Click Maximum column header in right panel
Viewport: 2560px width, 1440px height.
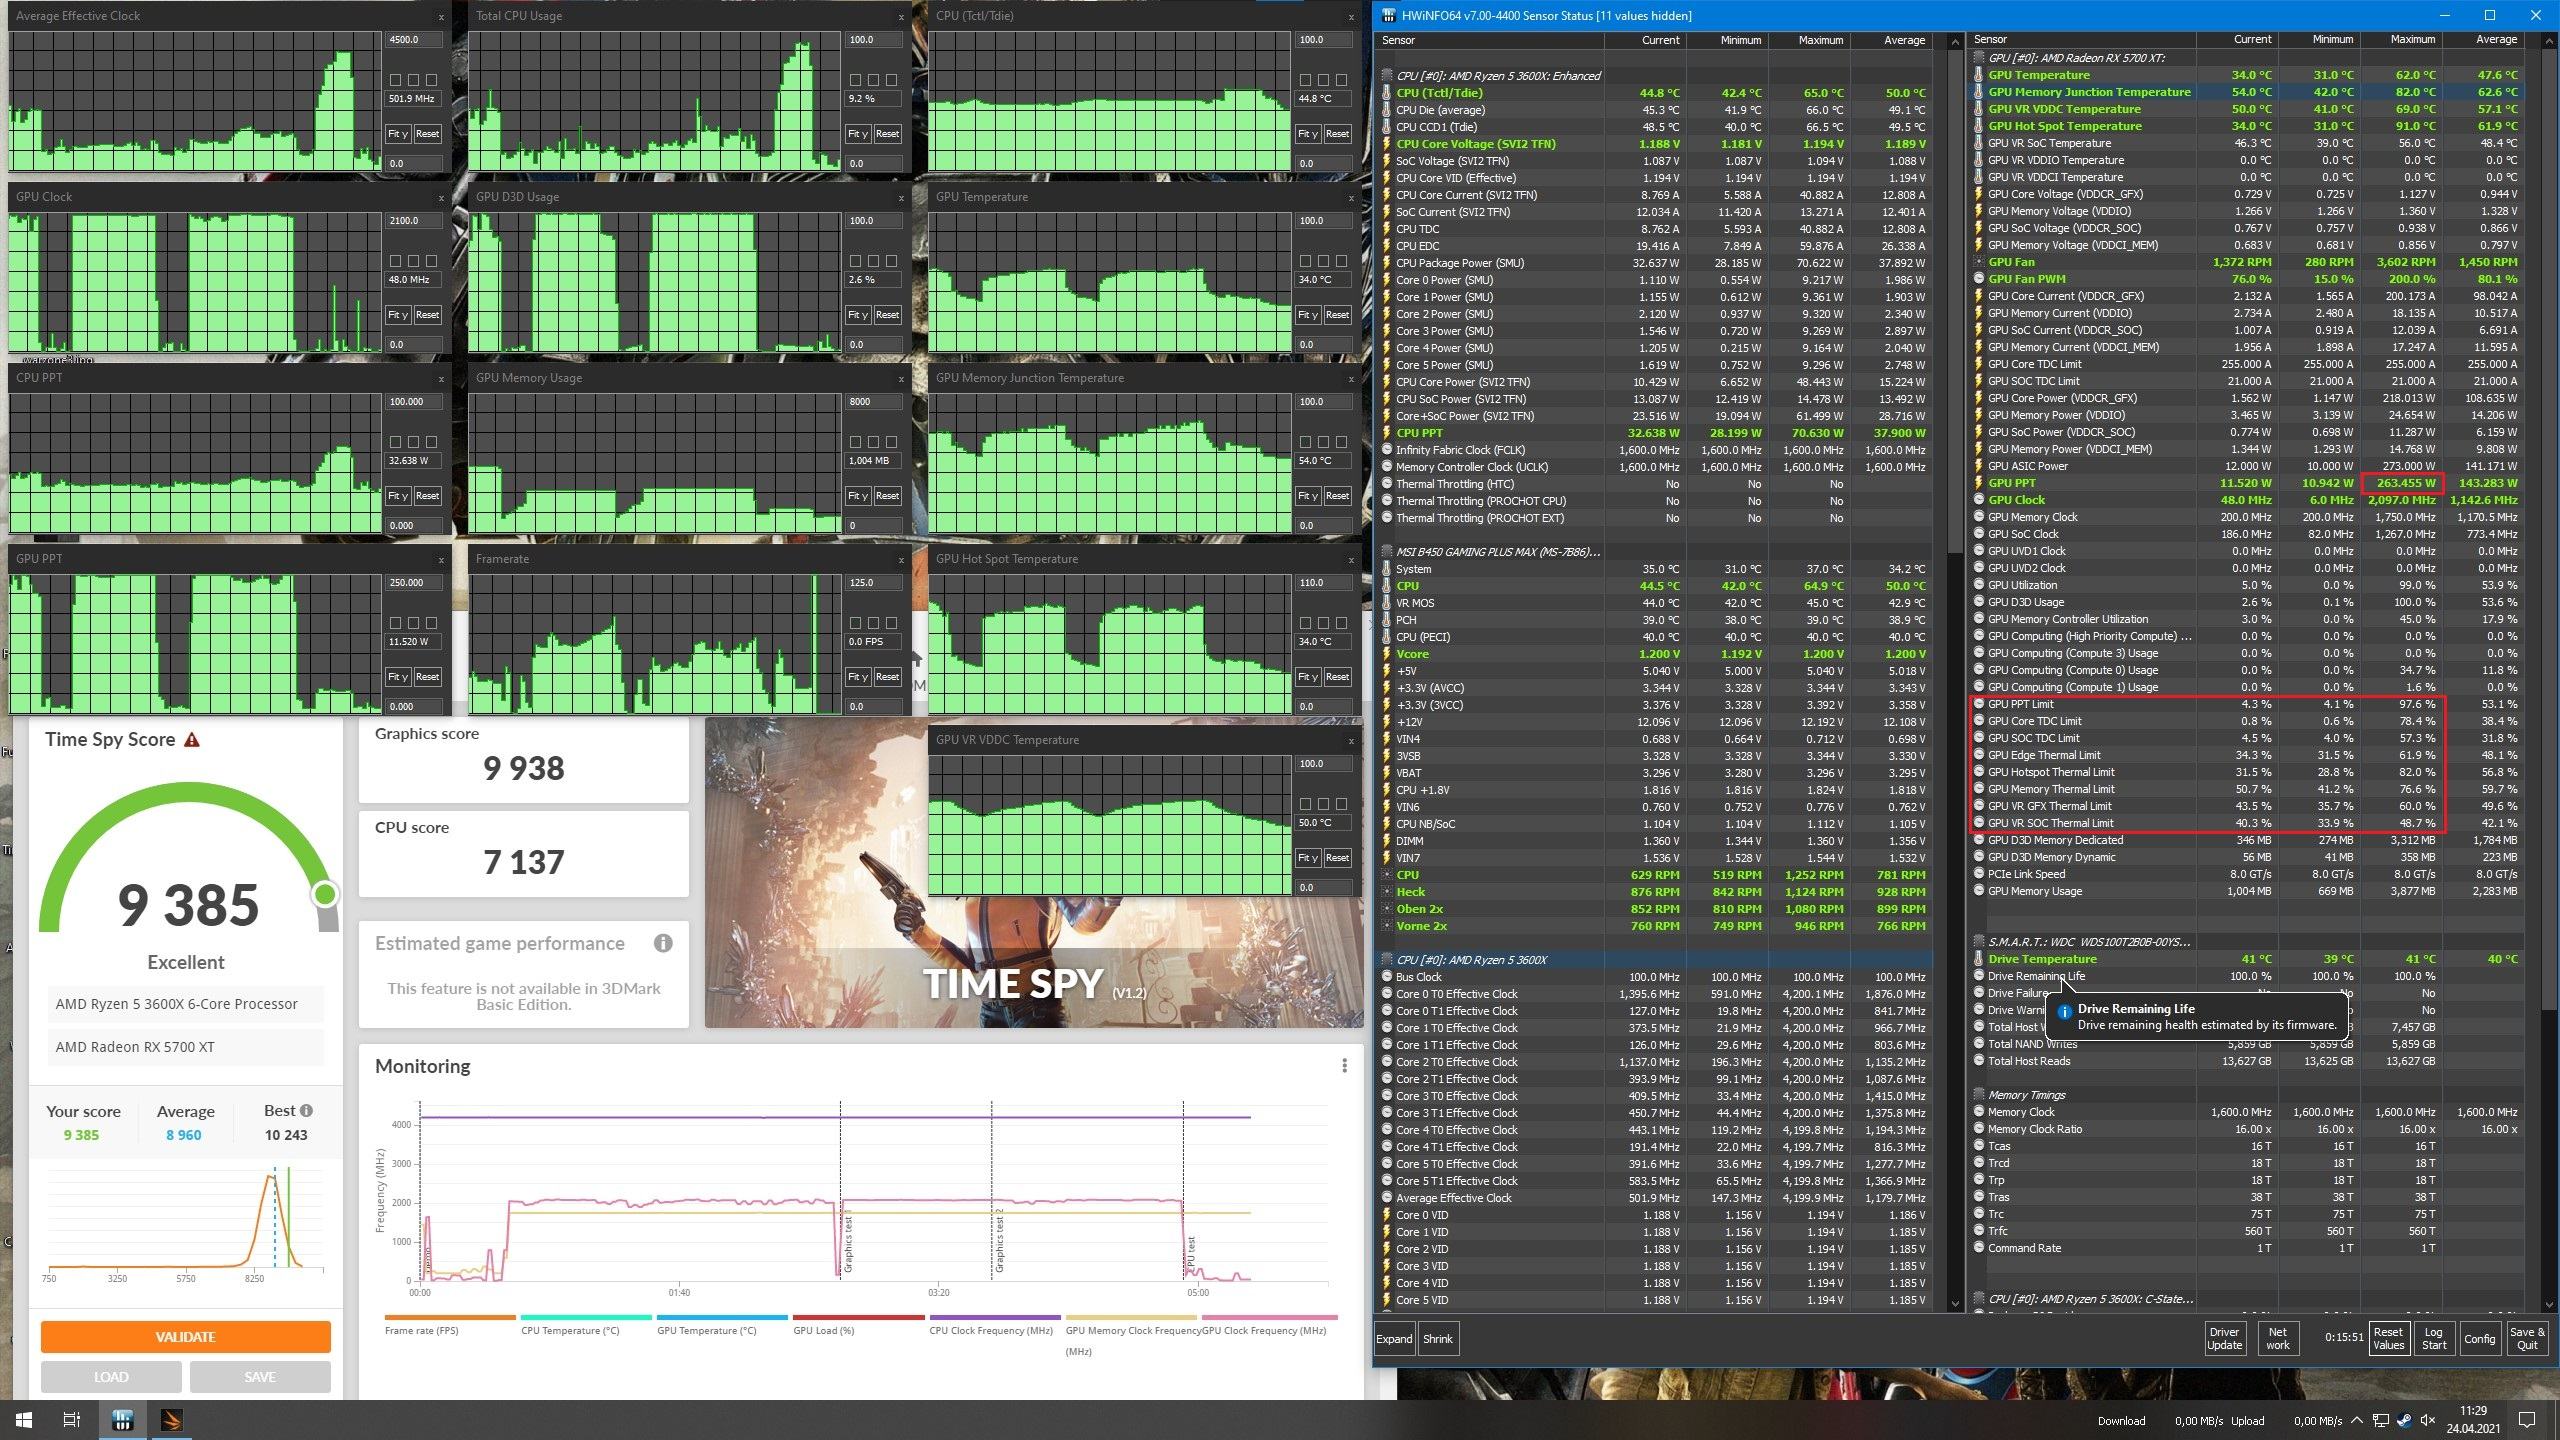[x=2400, y=40]
